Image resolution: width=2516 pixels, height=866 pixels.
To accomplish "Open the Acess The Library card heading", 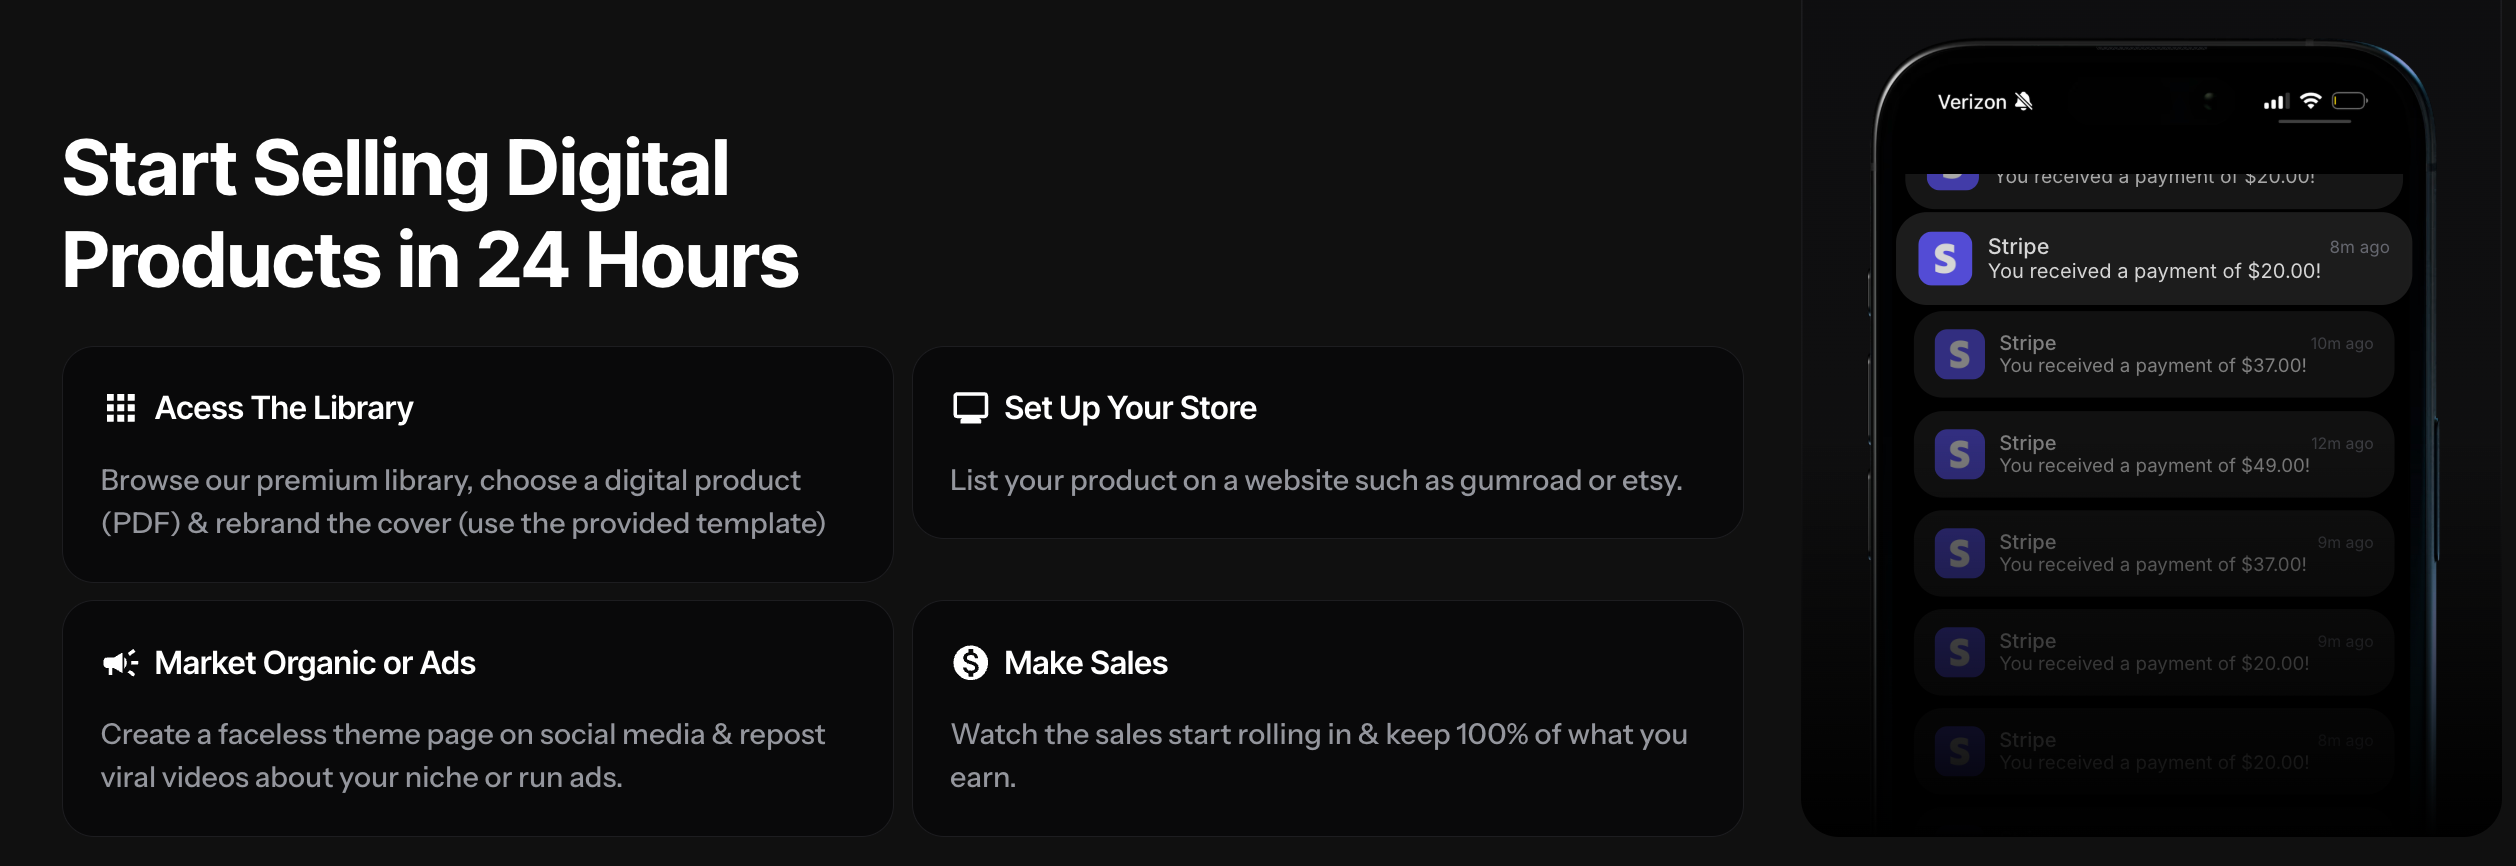I will coord(284,408).
